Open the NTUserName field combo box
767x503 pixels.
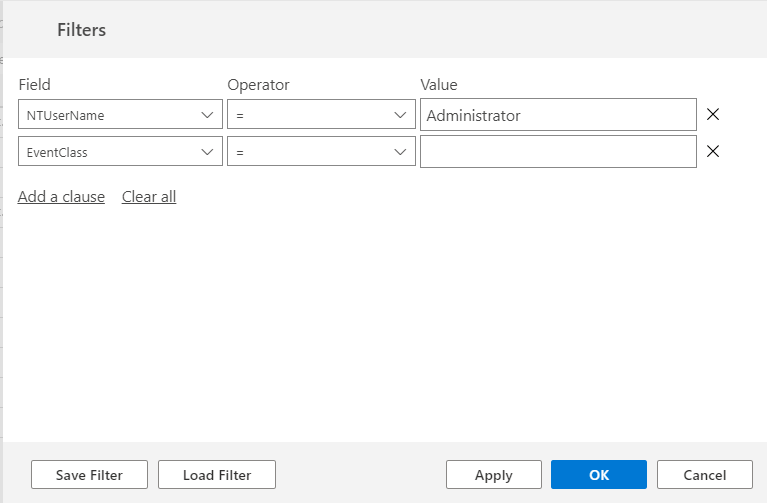tap(110, 115)
